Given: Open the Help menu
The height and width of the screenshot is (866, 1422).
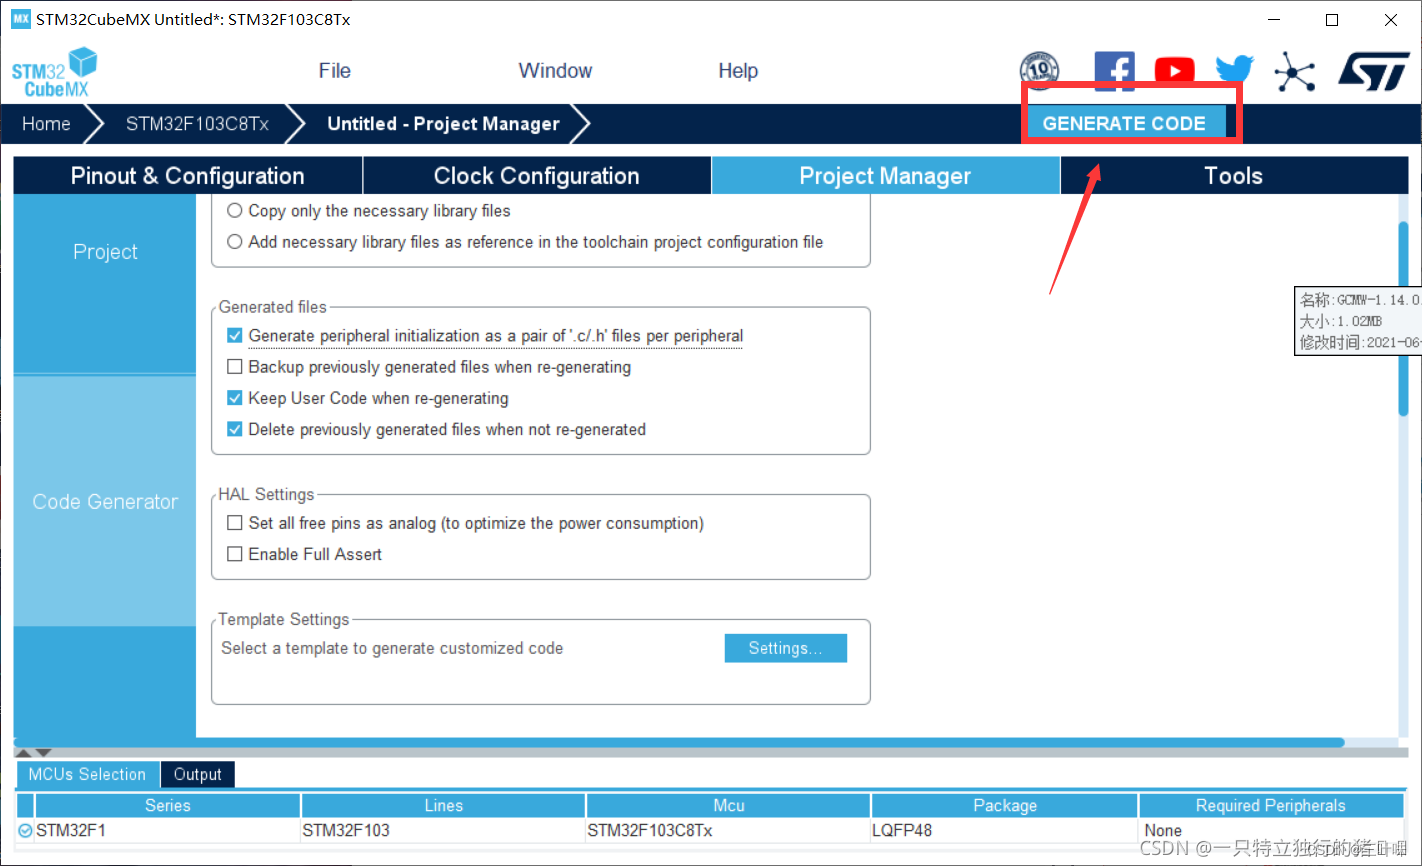Looking at the screenshot, I should coord(738,71).
